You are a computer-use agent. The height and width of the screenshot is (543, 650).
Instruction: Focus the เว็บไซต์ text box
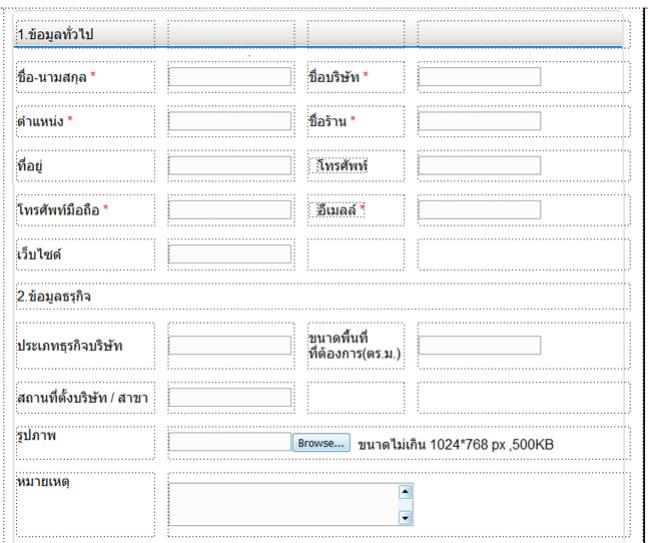click(230, 254)
